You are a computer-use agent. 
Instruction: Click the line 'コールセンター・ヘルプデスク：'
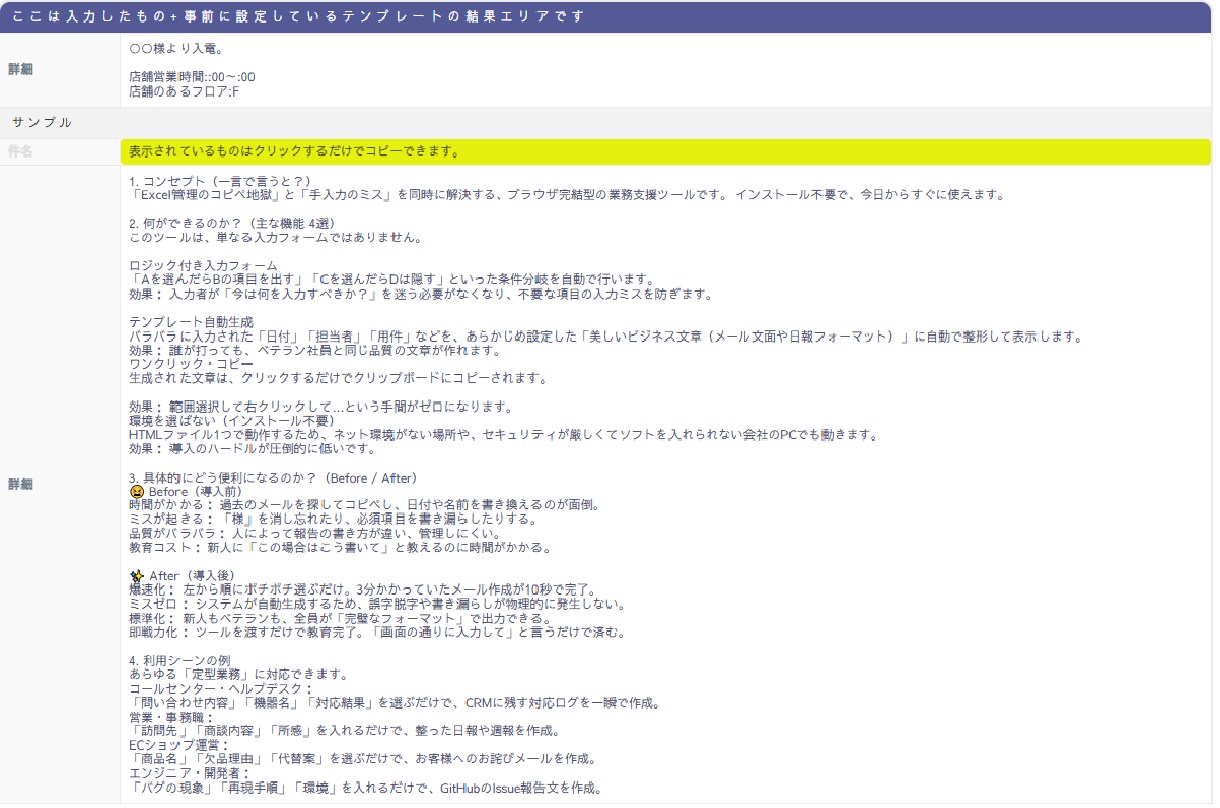pos(221,689)
